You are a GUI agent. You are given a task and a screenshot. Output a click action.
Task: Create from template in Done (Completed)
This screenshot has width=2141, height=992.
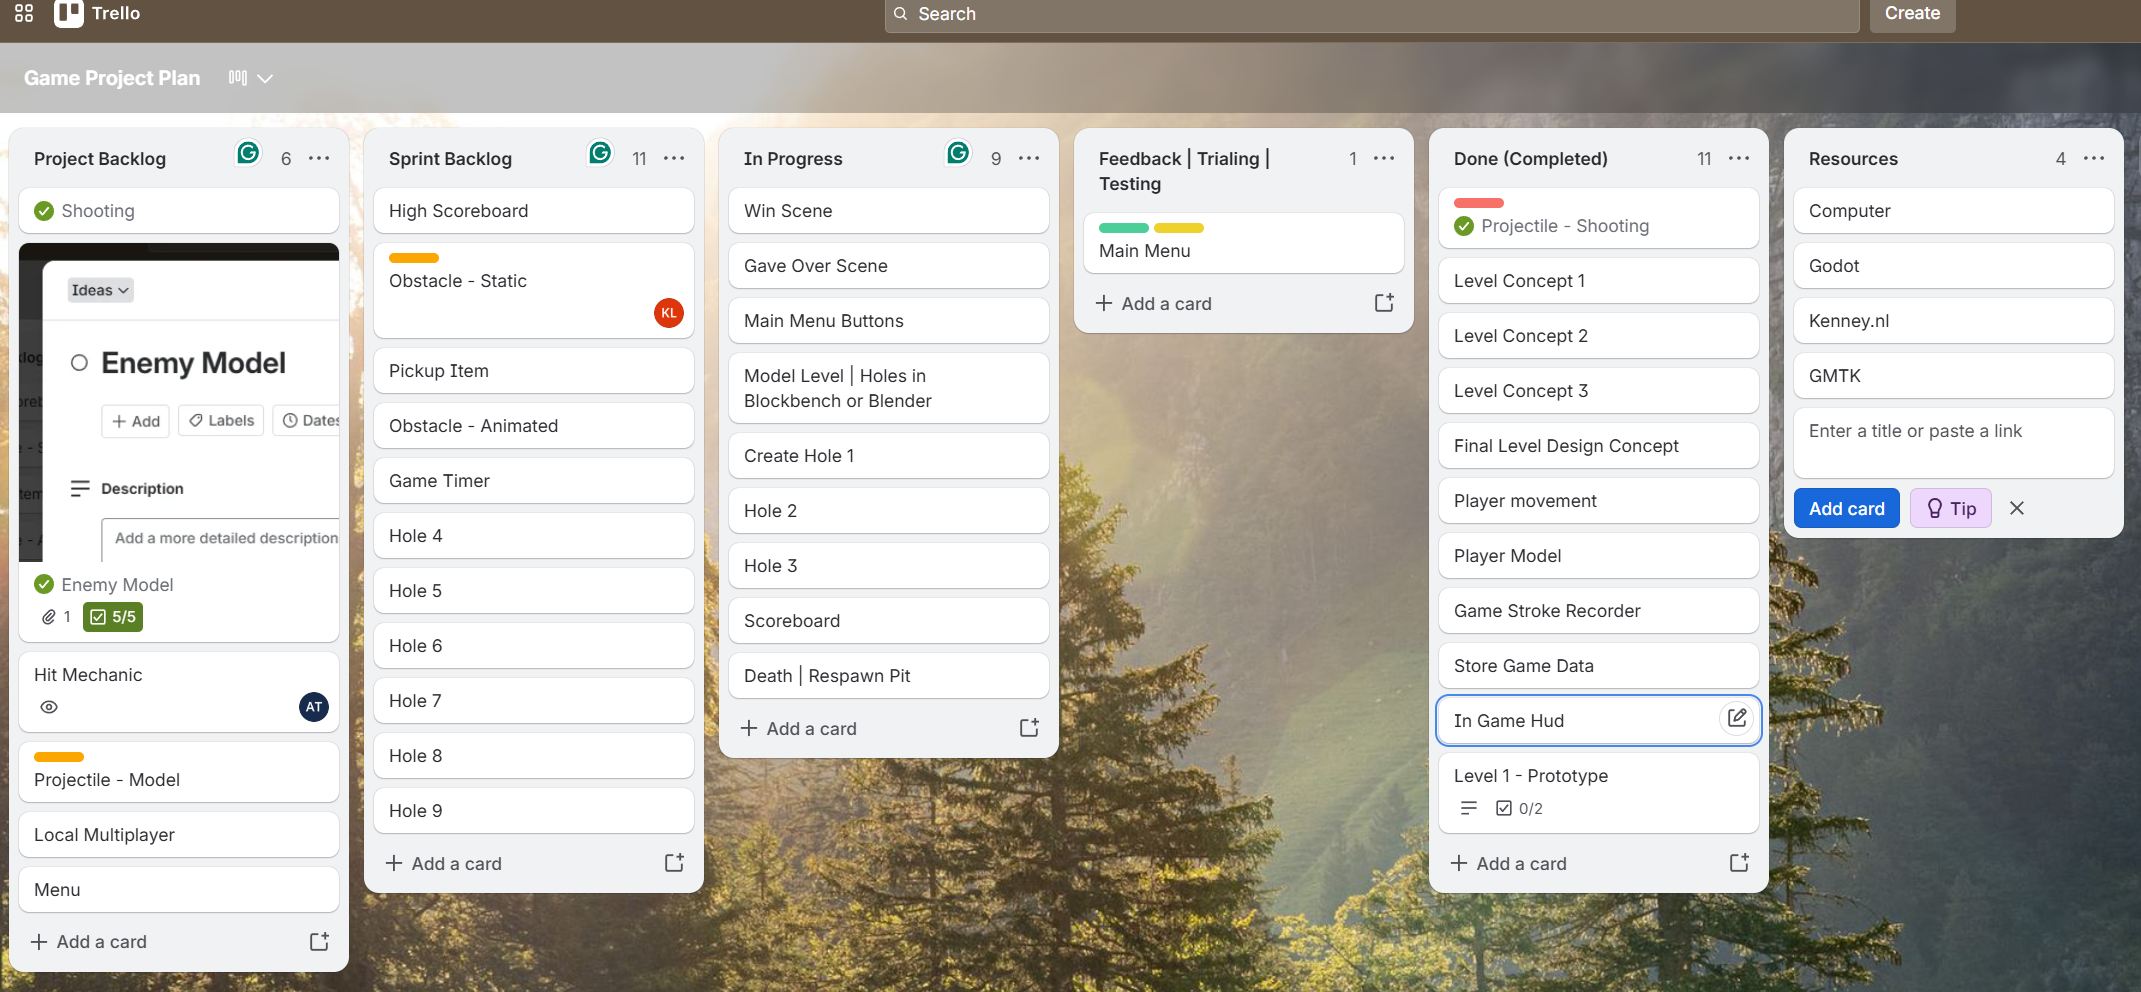point(1739,863)
